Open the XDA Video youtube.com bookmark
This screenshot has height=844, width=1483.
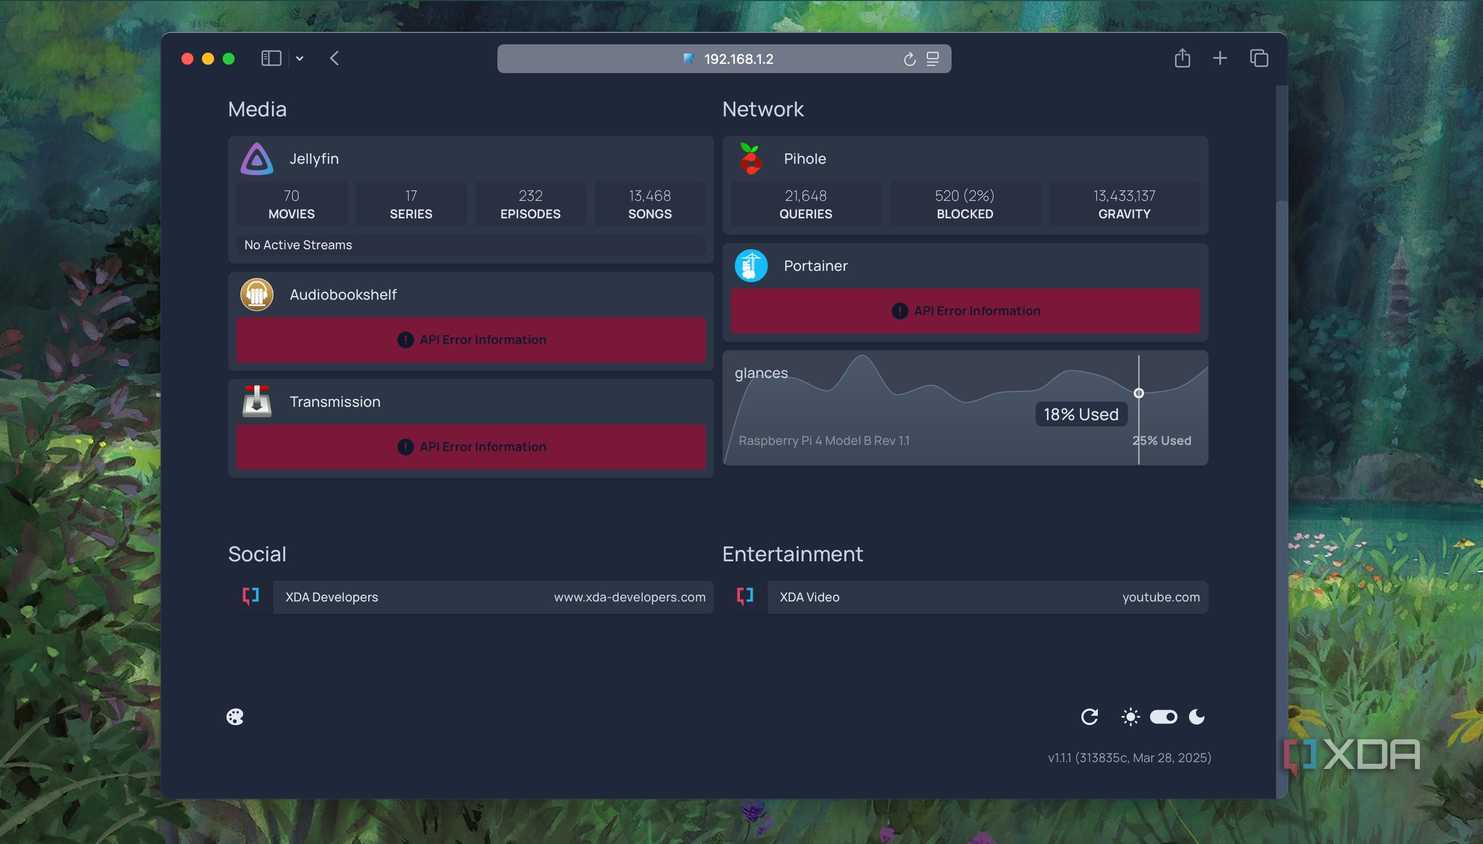(x=987, y=597)
